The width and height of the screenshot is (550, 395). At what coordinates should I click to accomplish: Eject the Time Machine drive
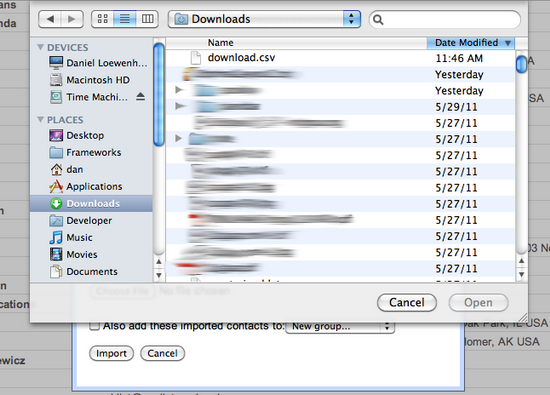pyautogui.click(x=140, y=96)
